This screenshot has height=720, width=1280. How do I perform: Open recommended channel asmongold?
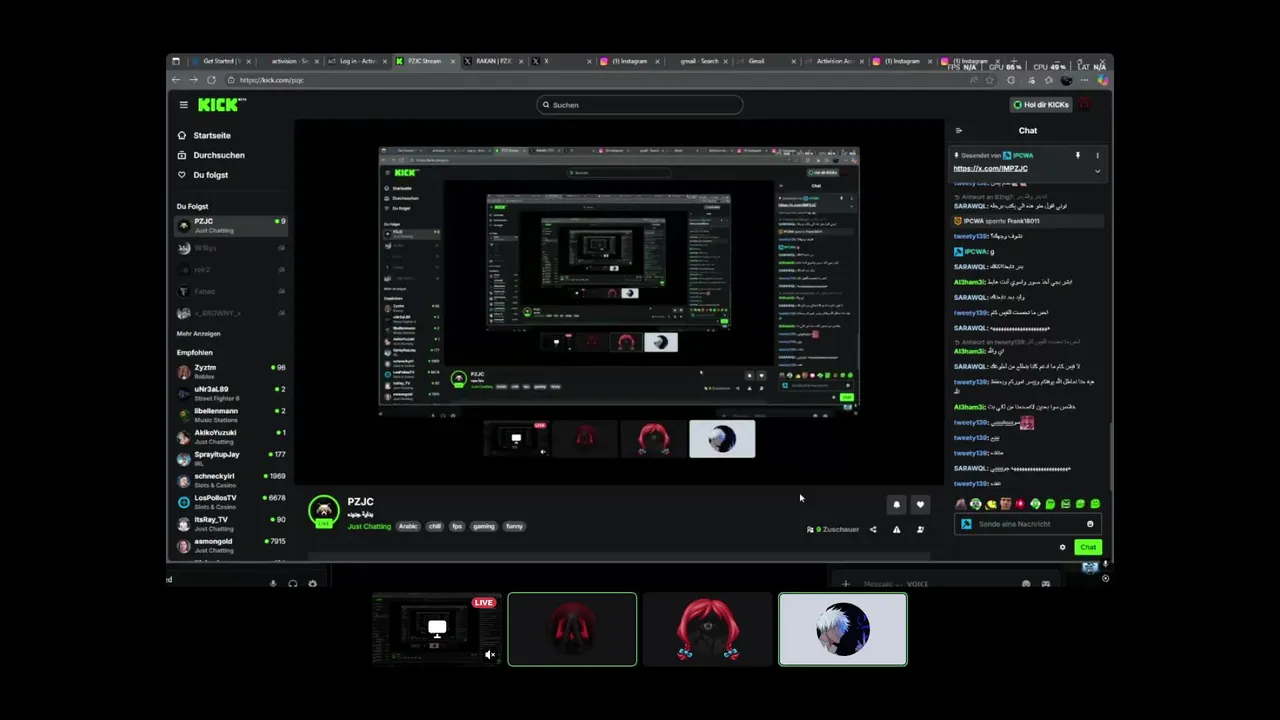coord(231,546)
